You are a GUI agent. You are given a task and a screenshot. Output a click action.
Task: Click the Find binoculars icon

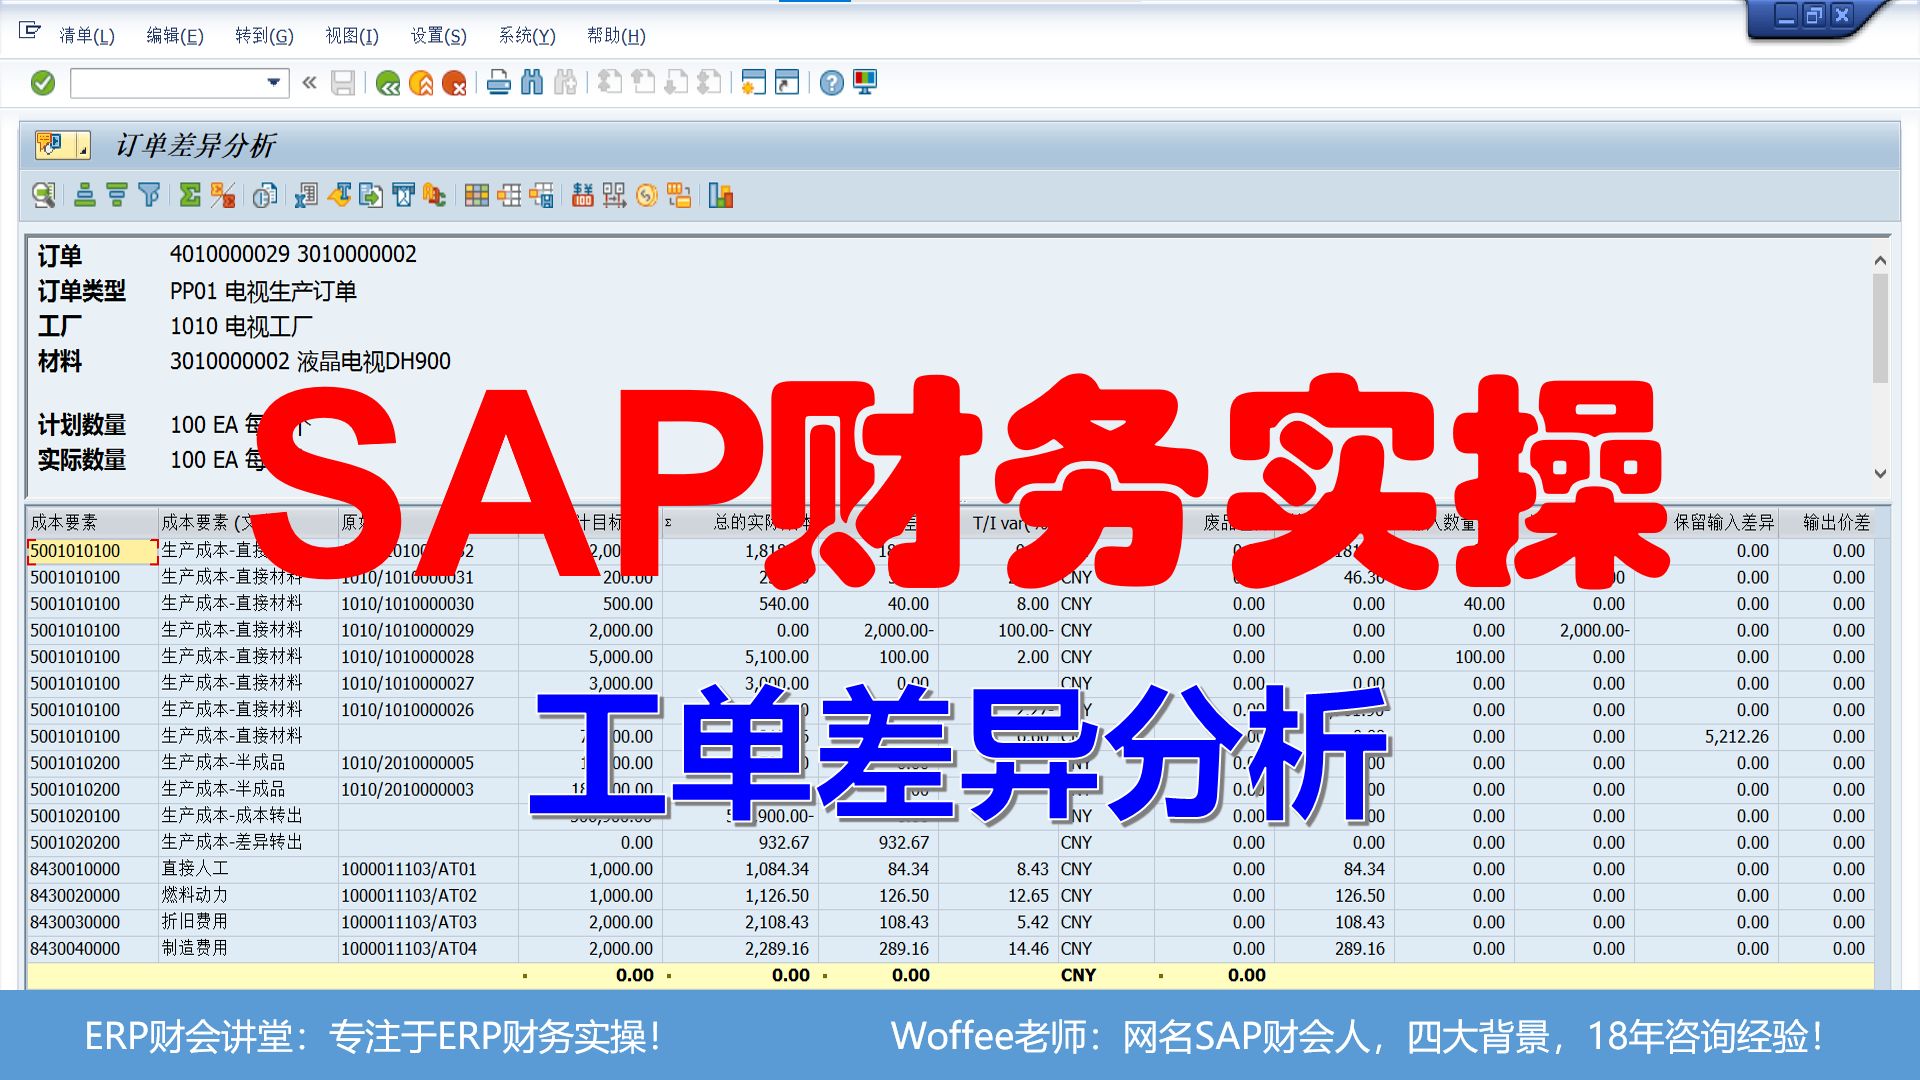[532, 83]
